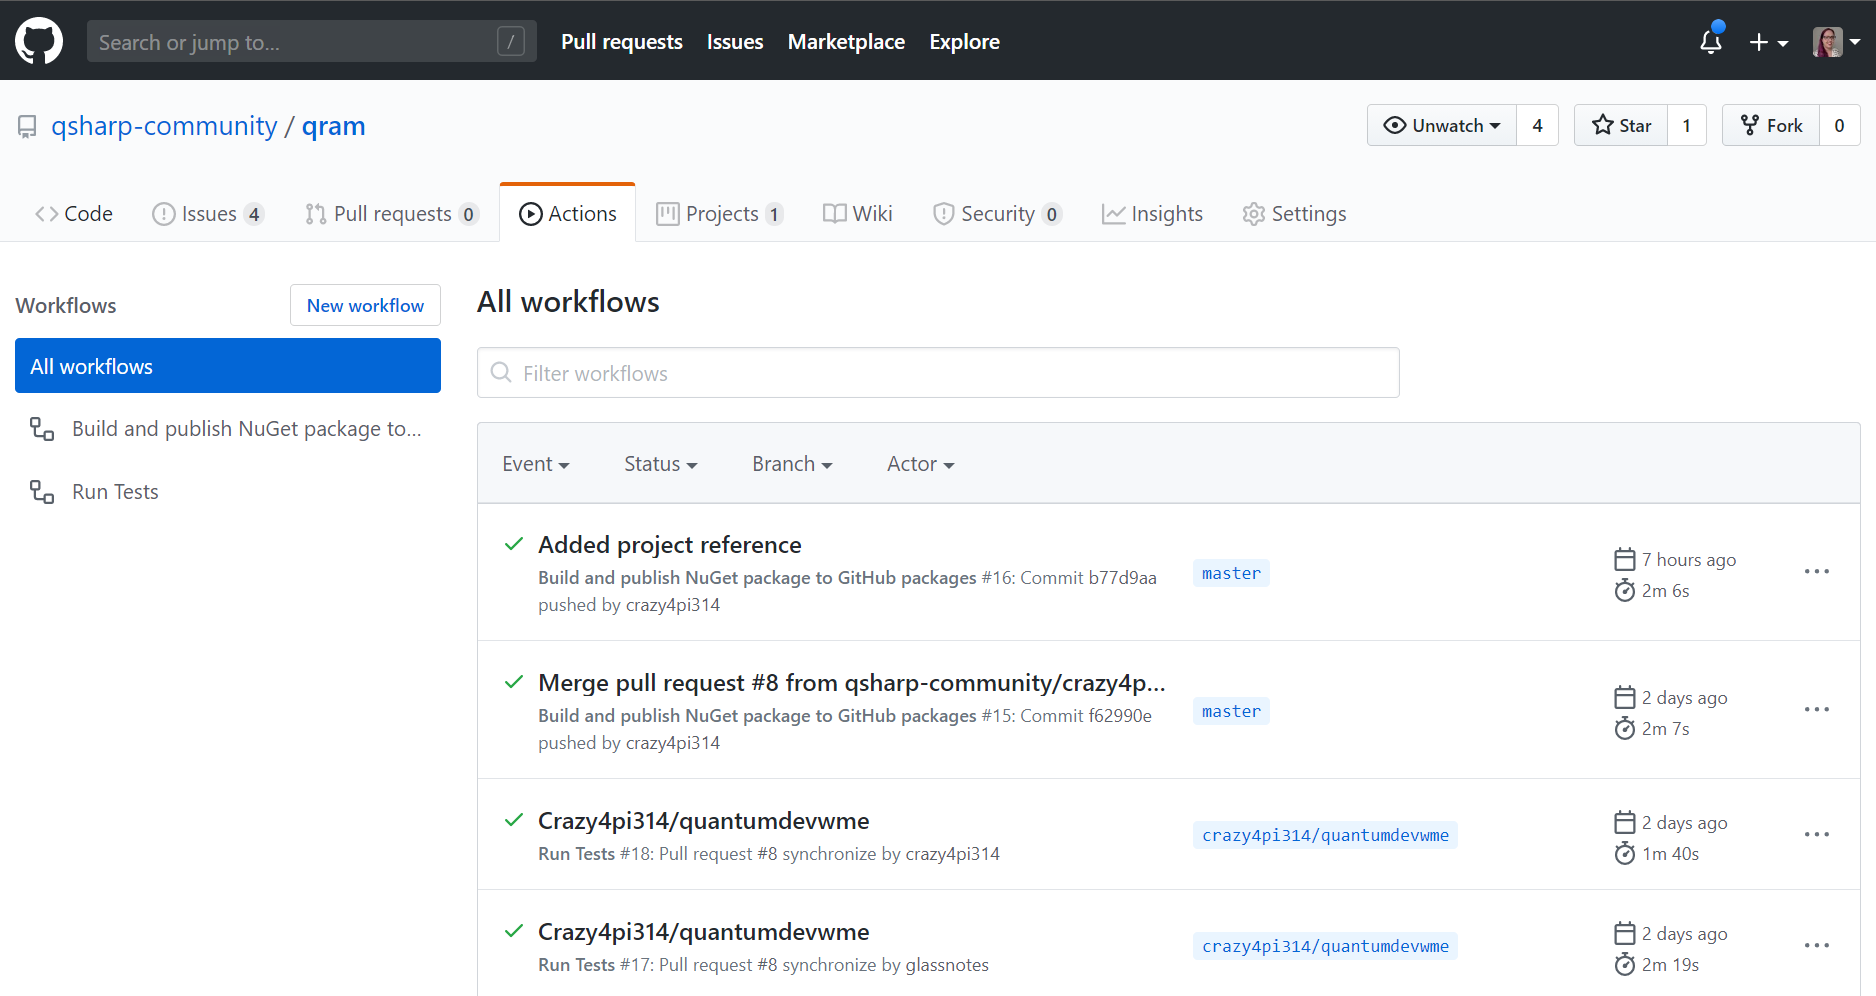Open the stargazers count 1
Screen dimensions: 1876x996
tap(1686, 125)
